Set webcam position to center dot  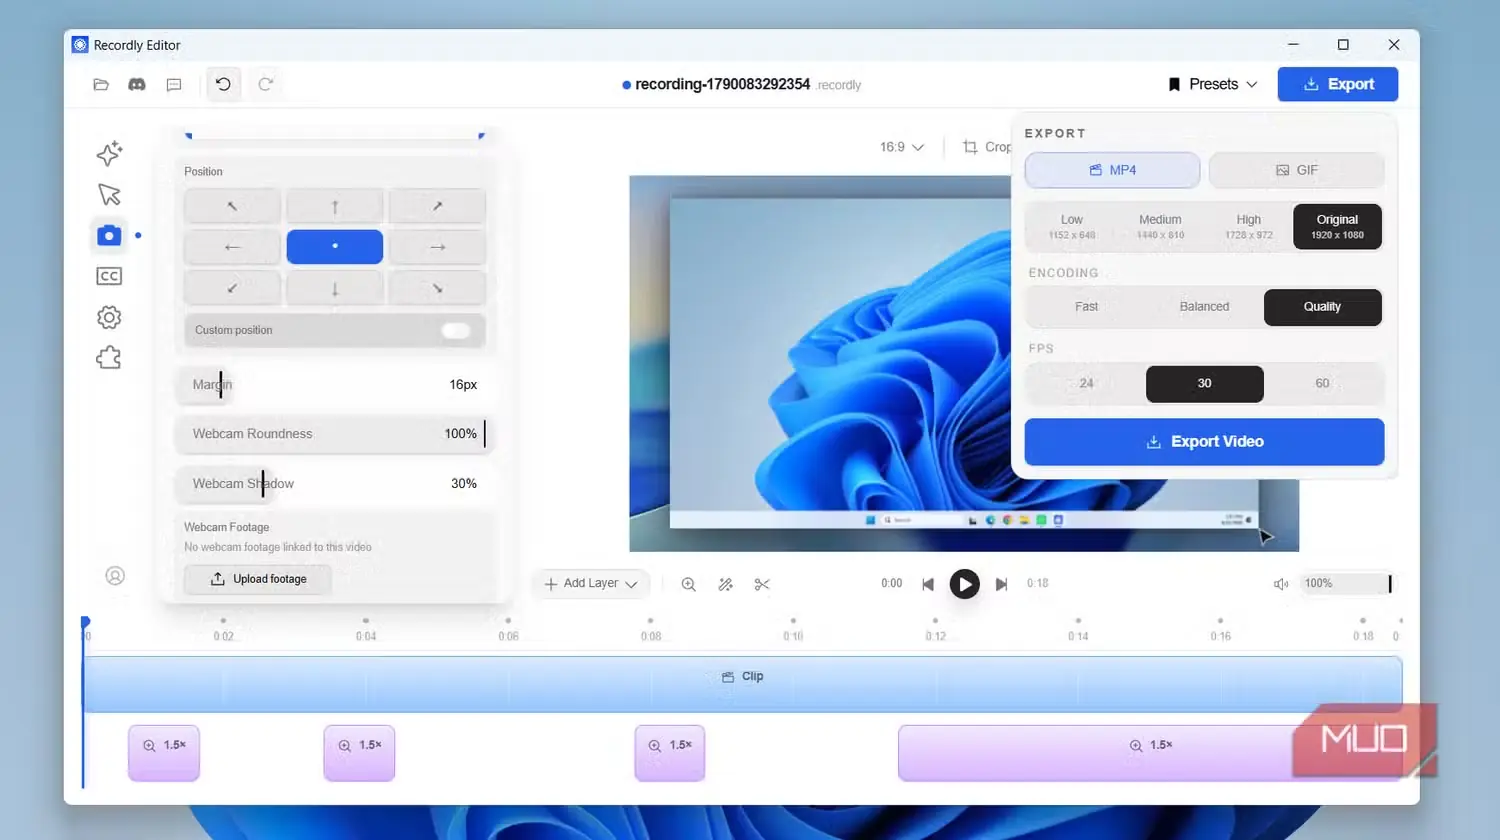pyautogui.click(x=335, y=247)
